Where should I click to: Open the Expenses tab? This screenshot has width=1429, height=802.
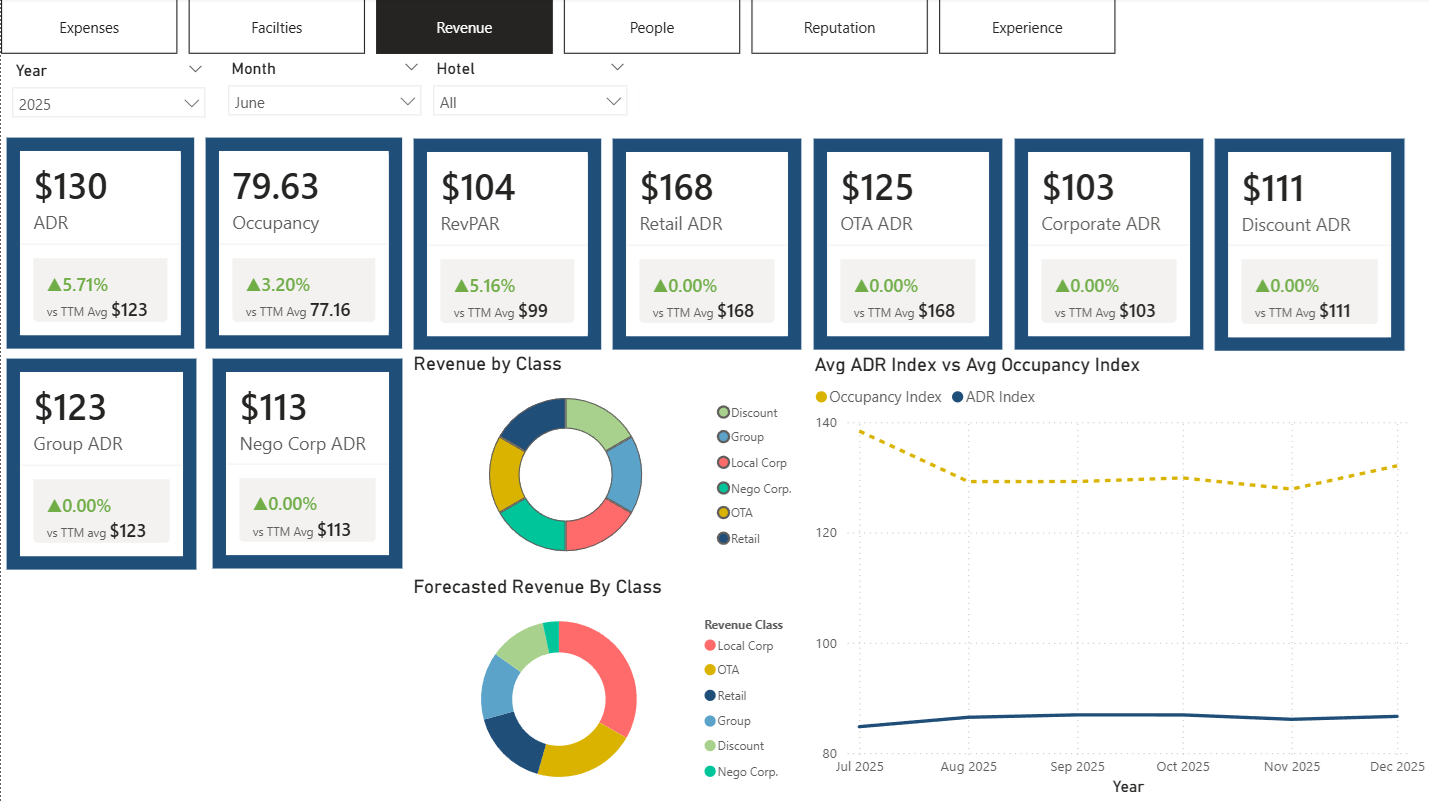pyautogui.click(x=89, y=27)
